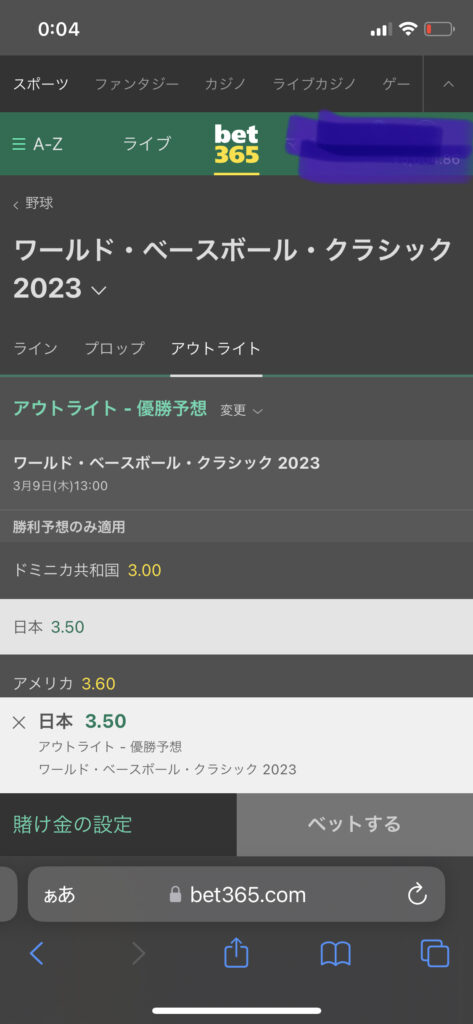Deselect the 日本 3.50 selection
The width and height of the screenshot is (473, 1024).
(236, 627)
